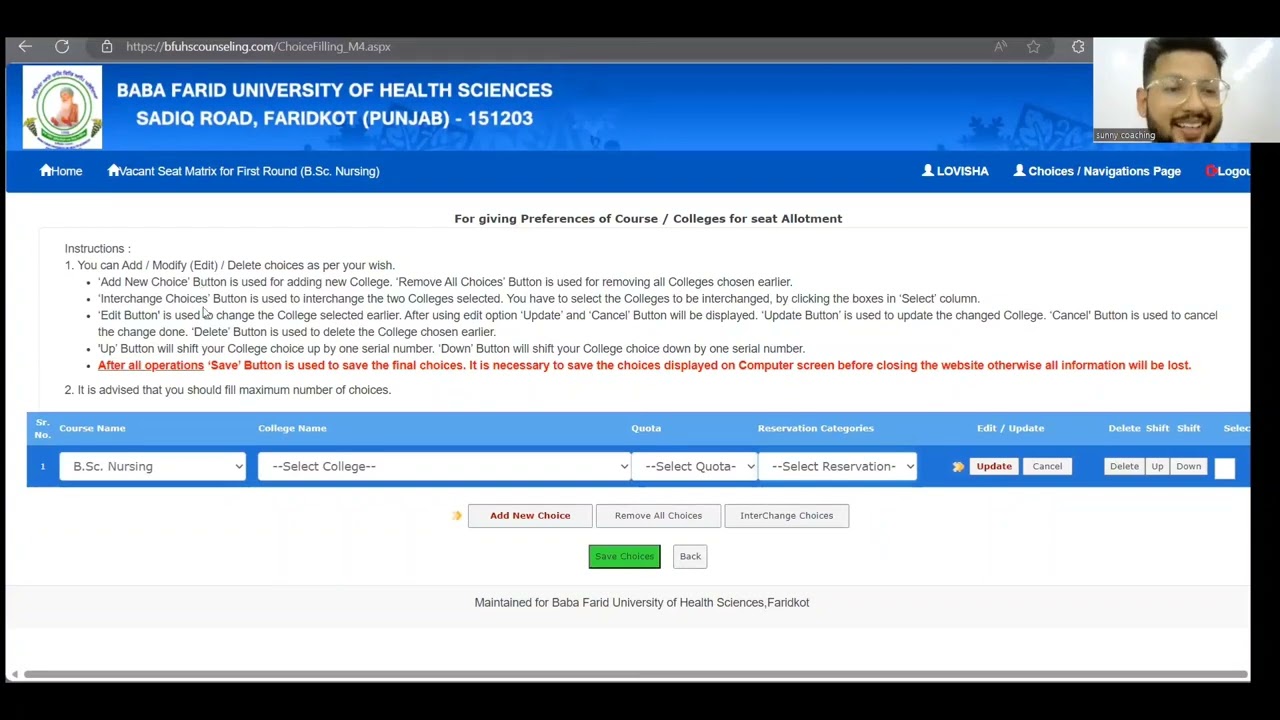The height and width of the screenshot is (720, 1280).
Task: Open Vacant Seat Matrix for First Round
Action: click(x=243, y=171)
